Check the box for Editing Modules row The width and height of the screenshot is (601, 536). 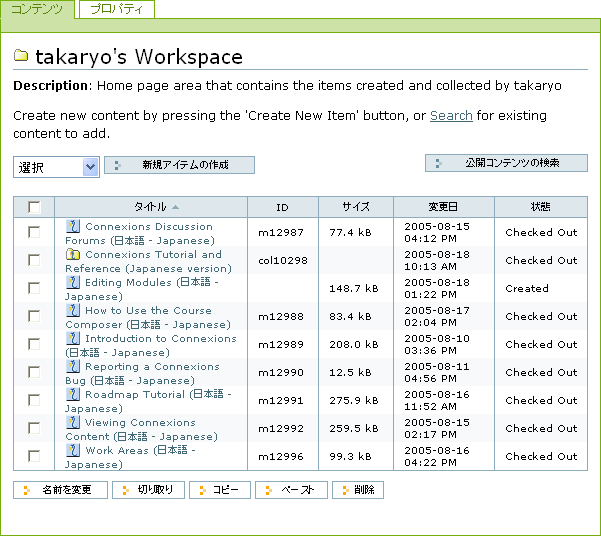pos(34,288)
